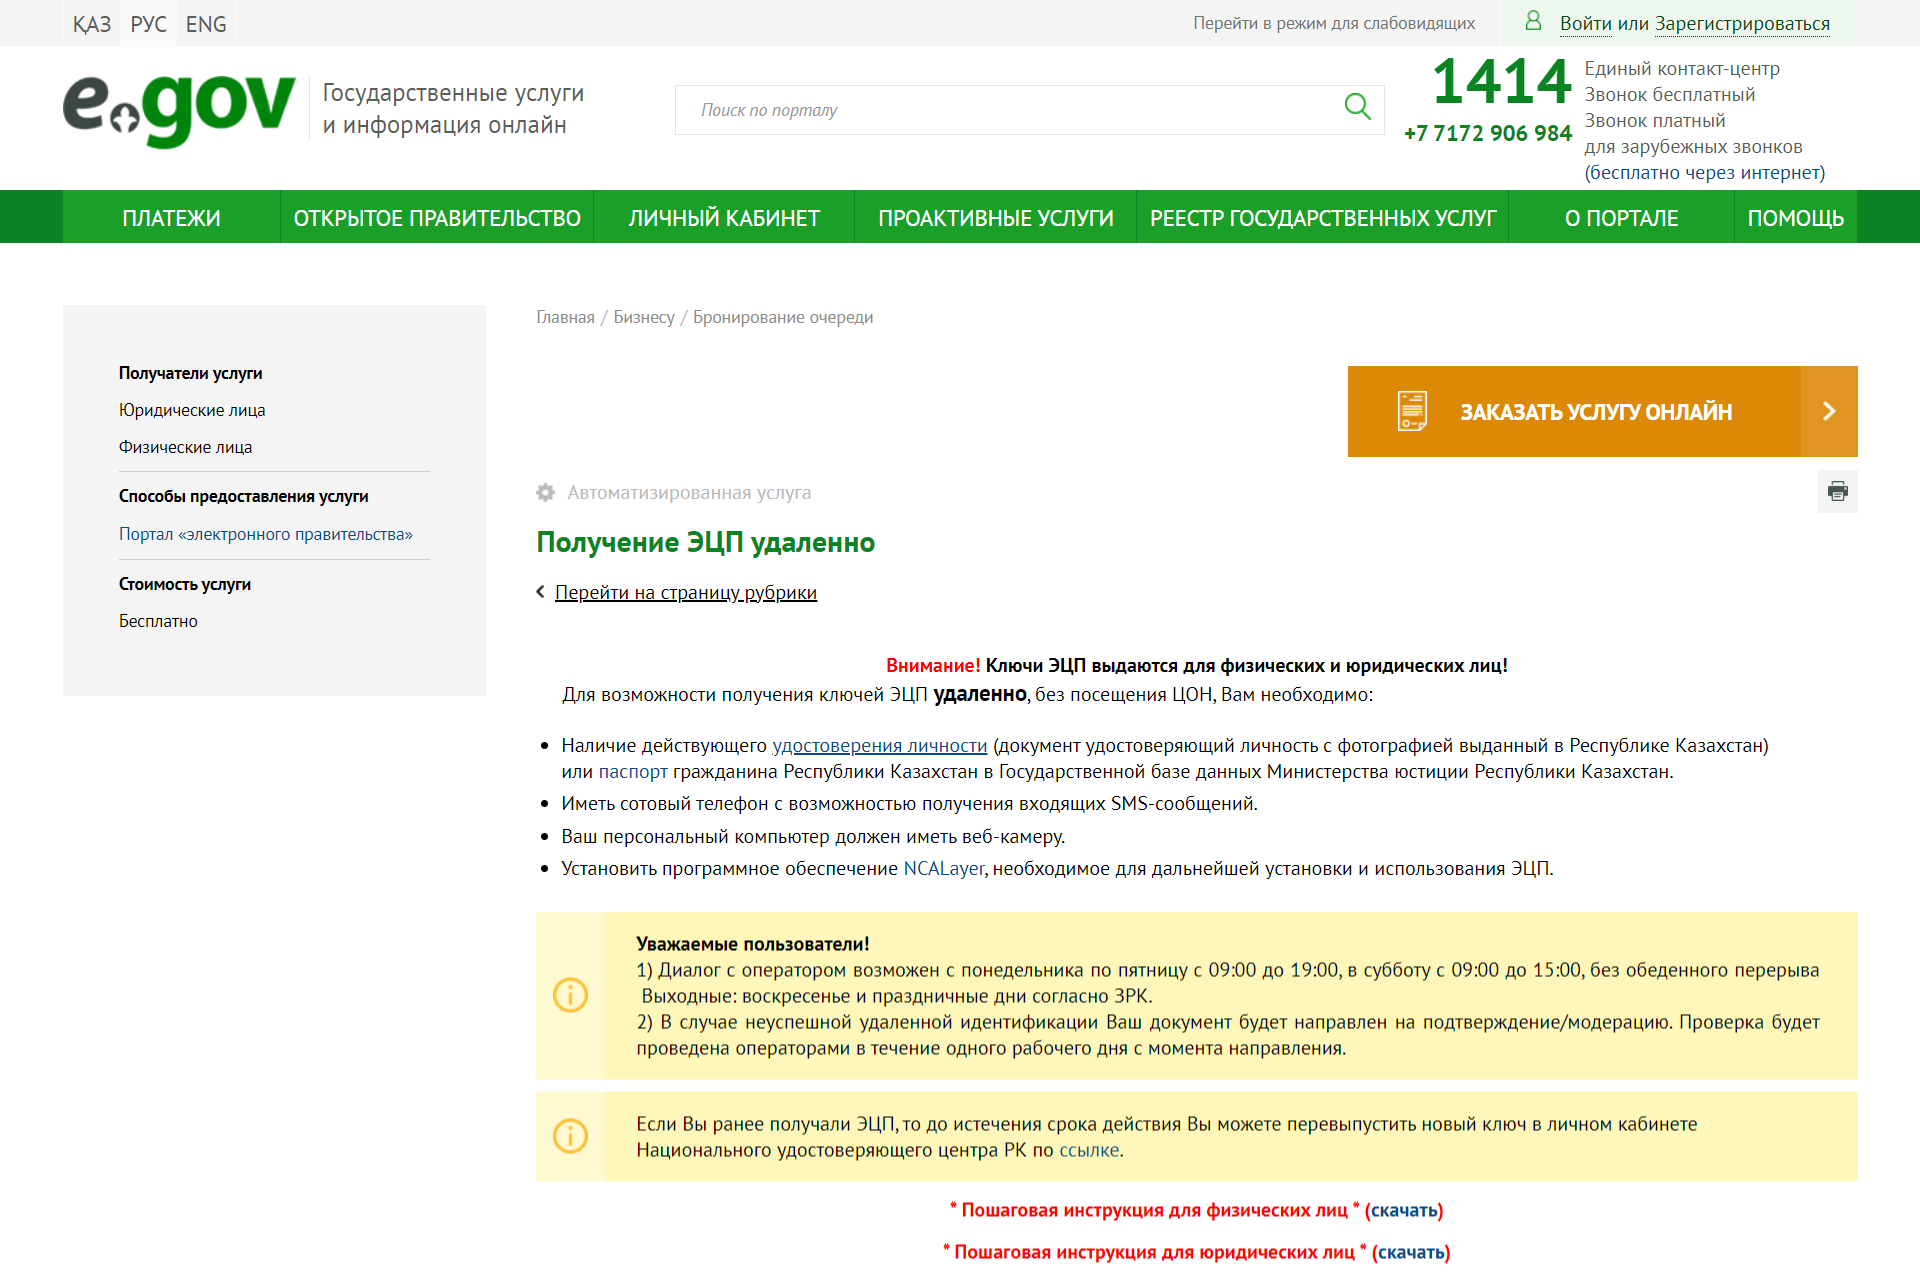Click the eGov logo
The width and height of the screenshot is (1920, 1277).
click(x=179, y=110)
